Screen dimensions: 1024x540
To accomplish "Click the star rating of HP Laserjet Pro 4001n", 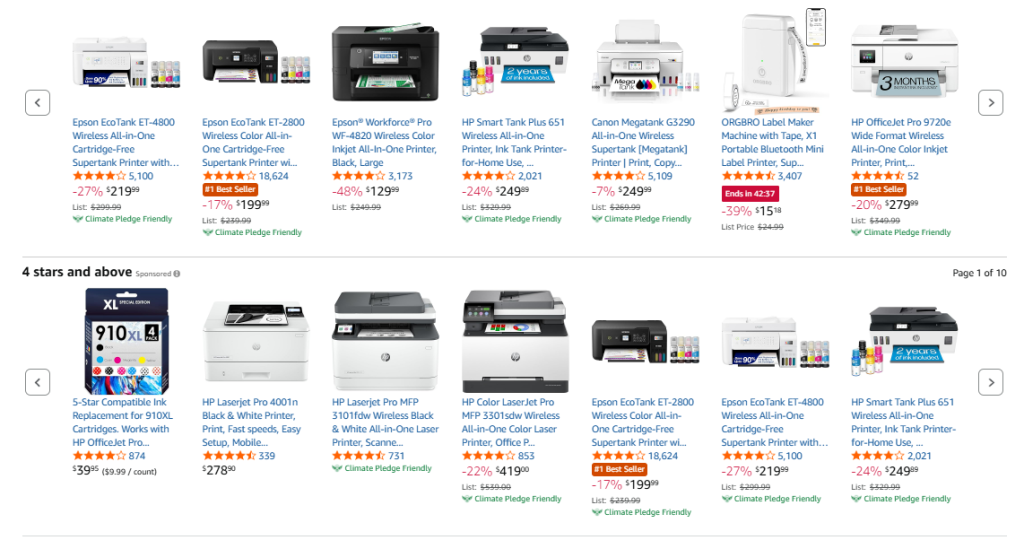I will [229, 456].
